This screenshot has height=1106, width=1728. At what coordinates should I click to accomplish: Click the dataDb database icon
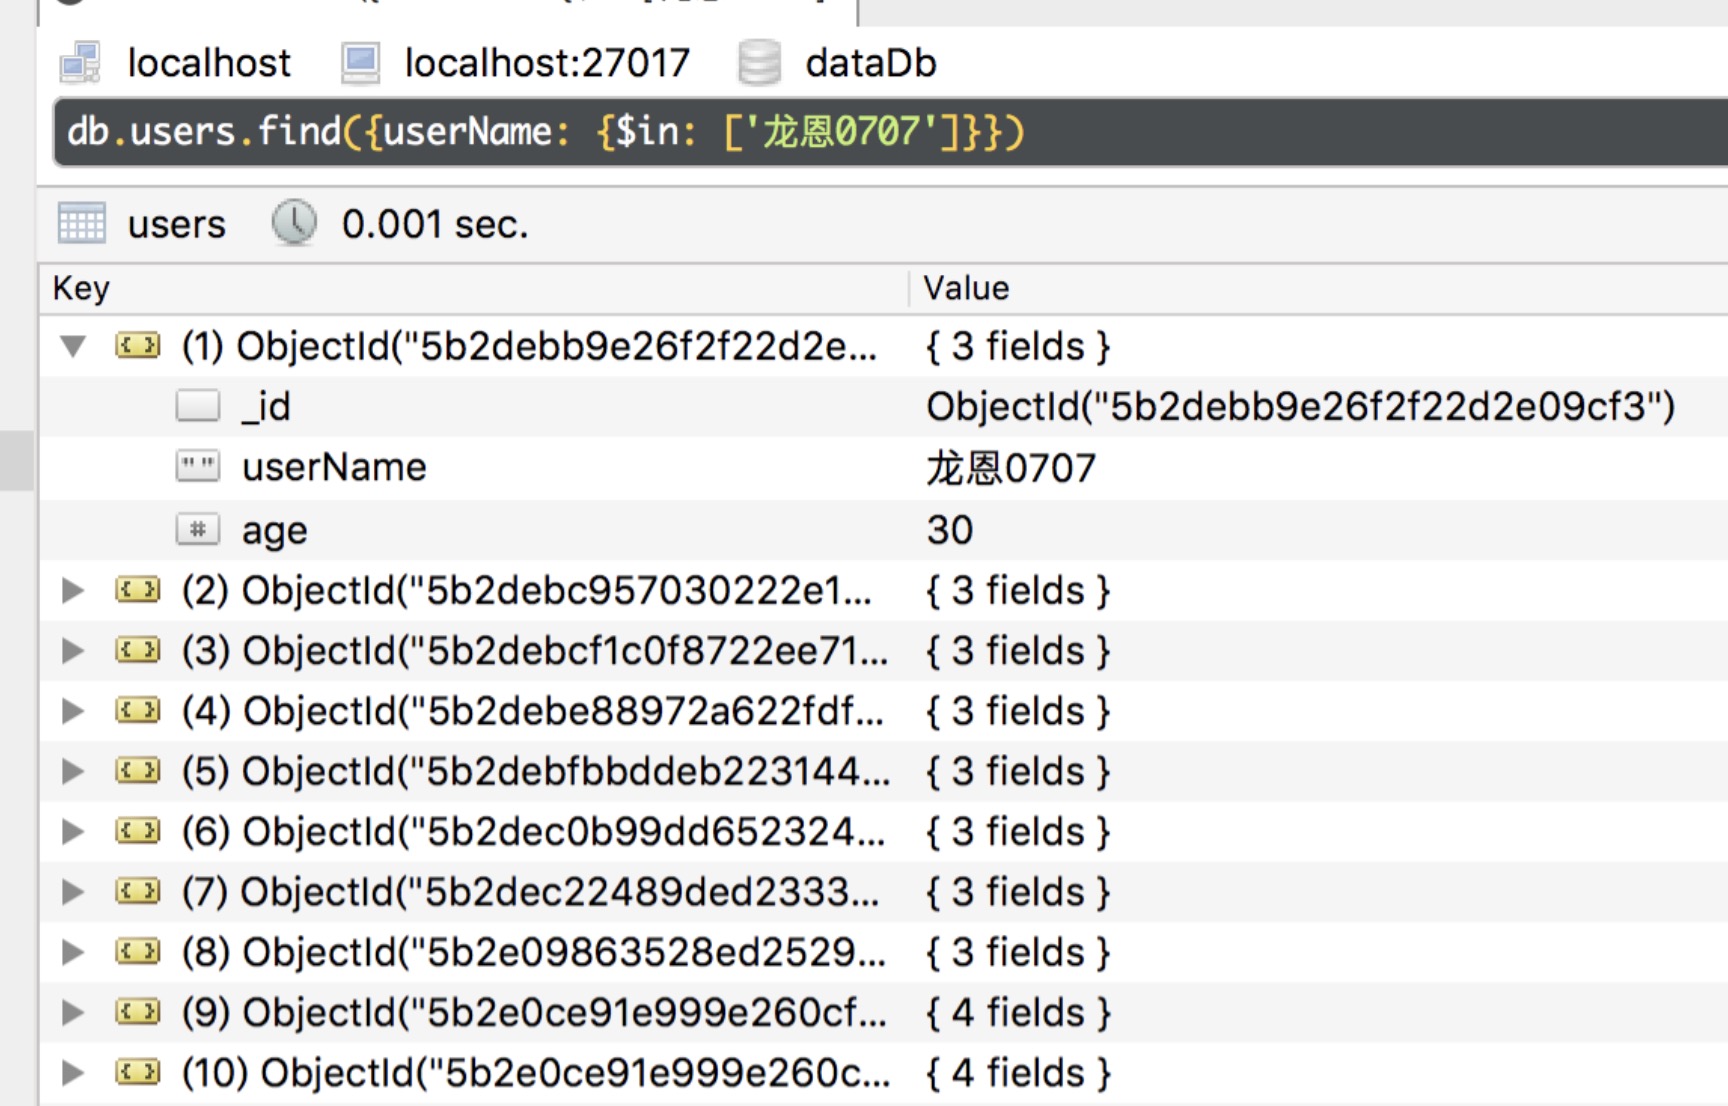coord(759,63)
